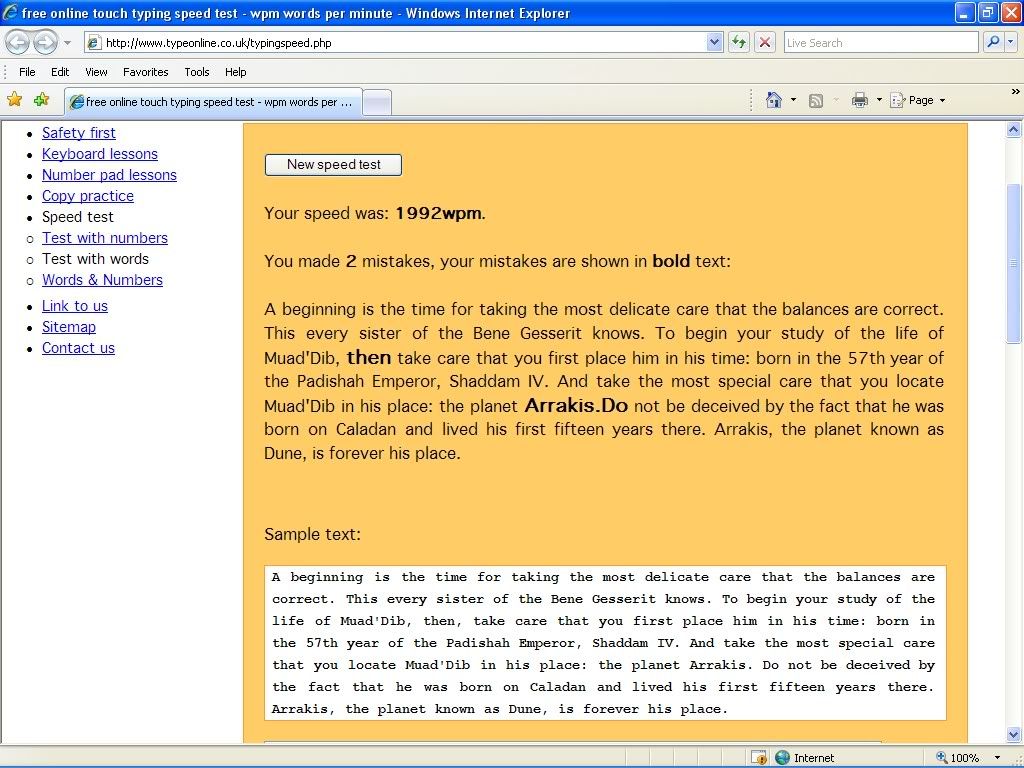The image size is (1024, 768).
Task: Click the bold 'then' mistake word
Action: pyautogui.click(x=369, y=357)
